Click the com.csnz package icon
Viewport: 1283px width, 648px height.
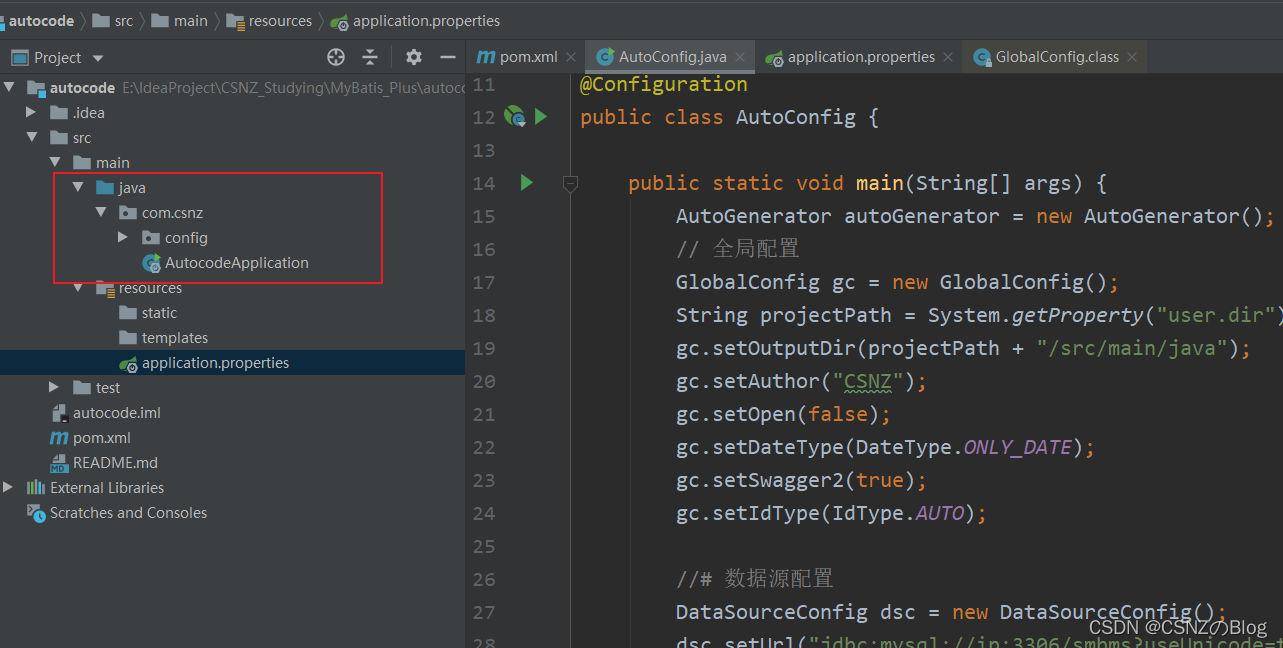[128, 213]
